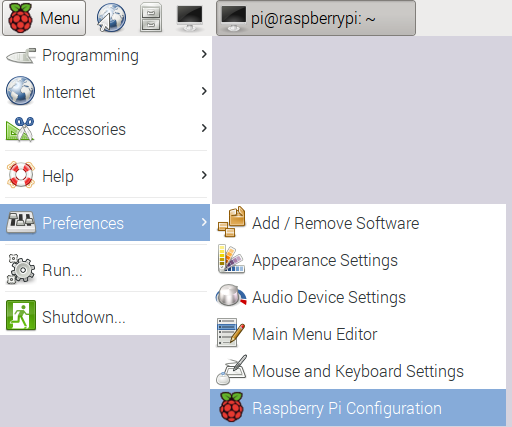Click the Preferences submenu arrow
The image size is (512, 427).
pyautogui.click(x=204, y=222)
